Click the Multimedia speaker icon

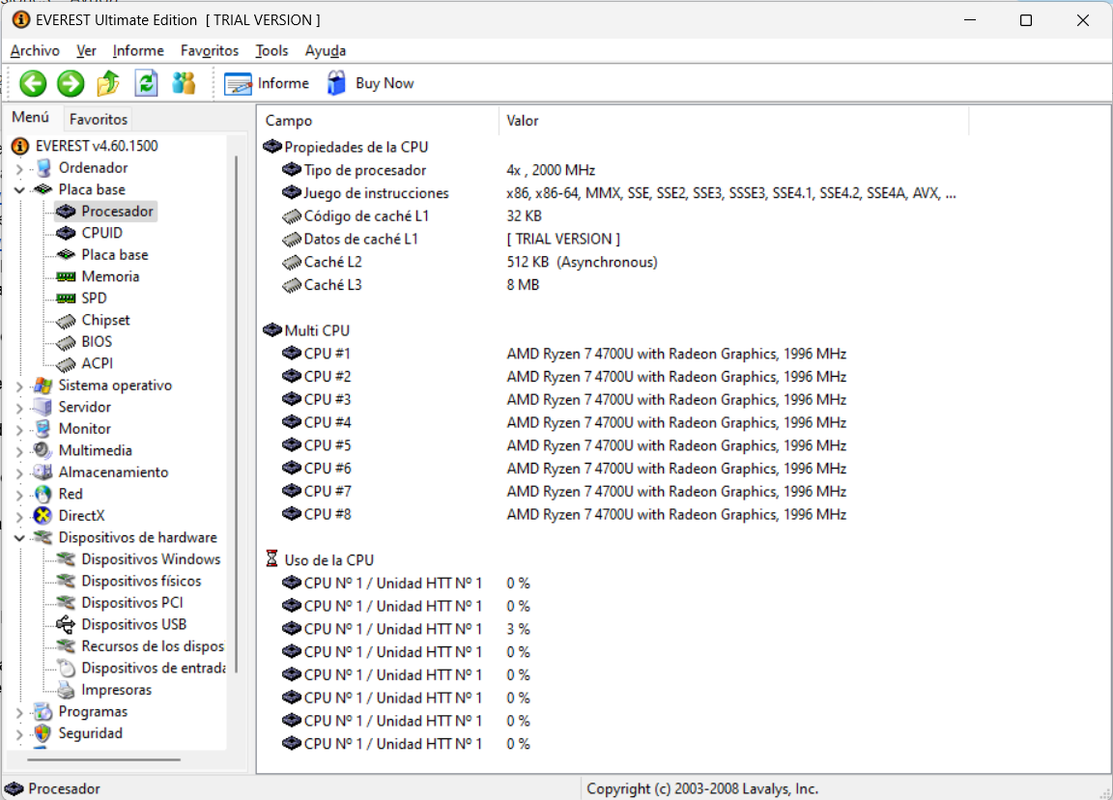(43, 451)
